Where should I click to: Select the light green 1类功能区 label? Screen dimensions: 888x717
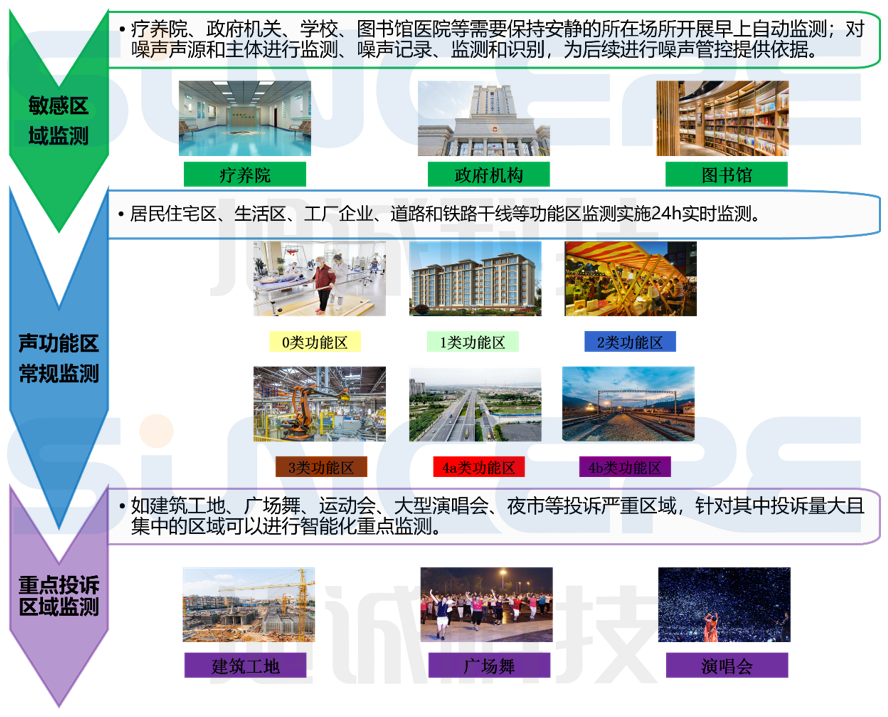(472, 342)
